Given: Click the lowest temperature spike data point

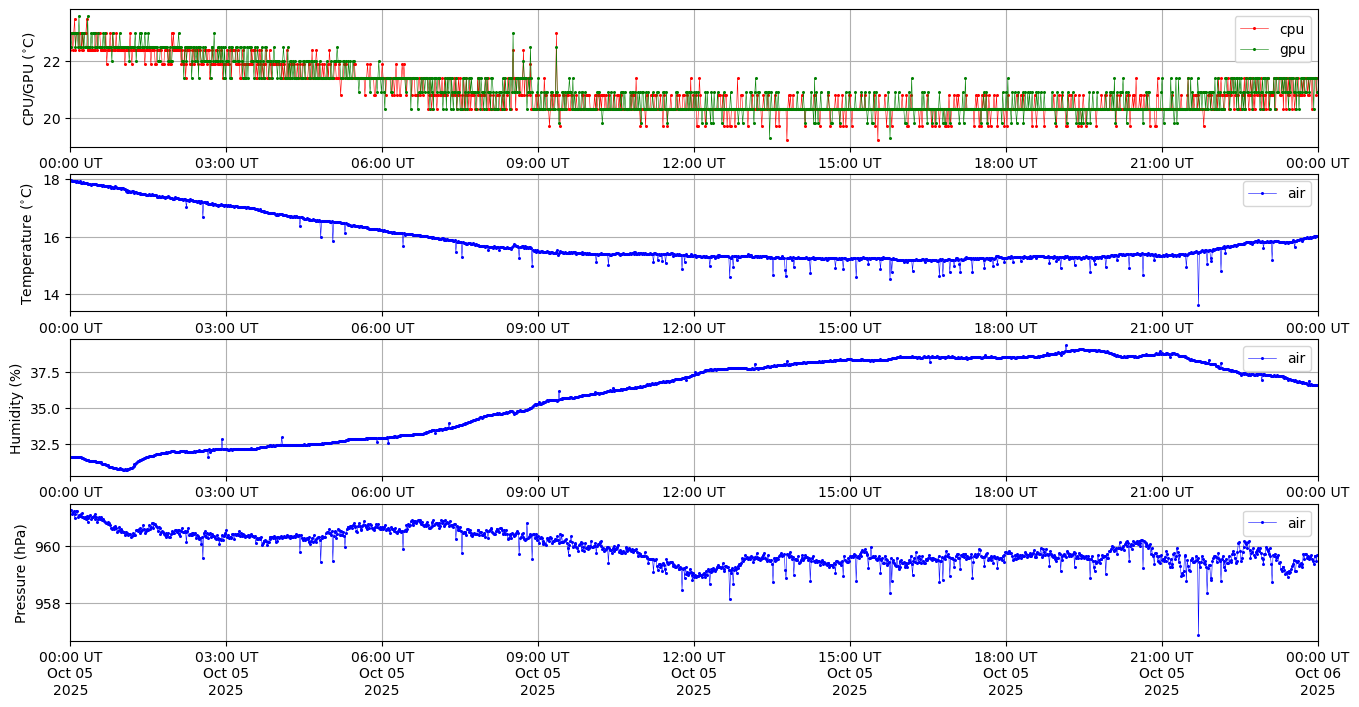Looking at the screenshot, I should point(1198,305).
